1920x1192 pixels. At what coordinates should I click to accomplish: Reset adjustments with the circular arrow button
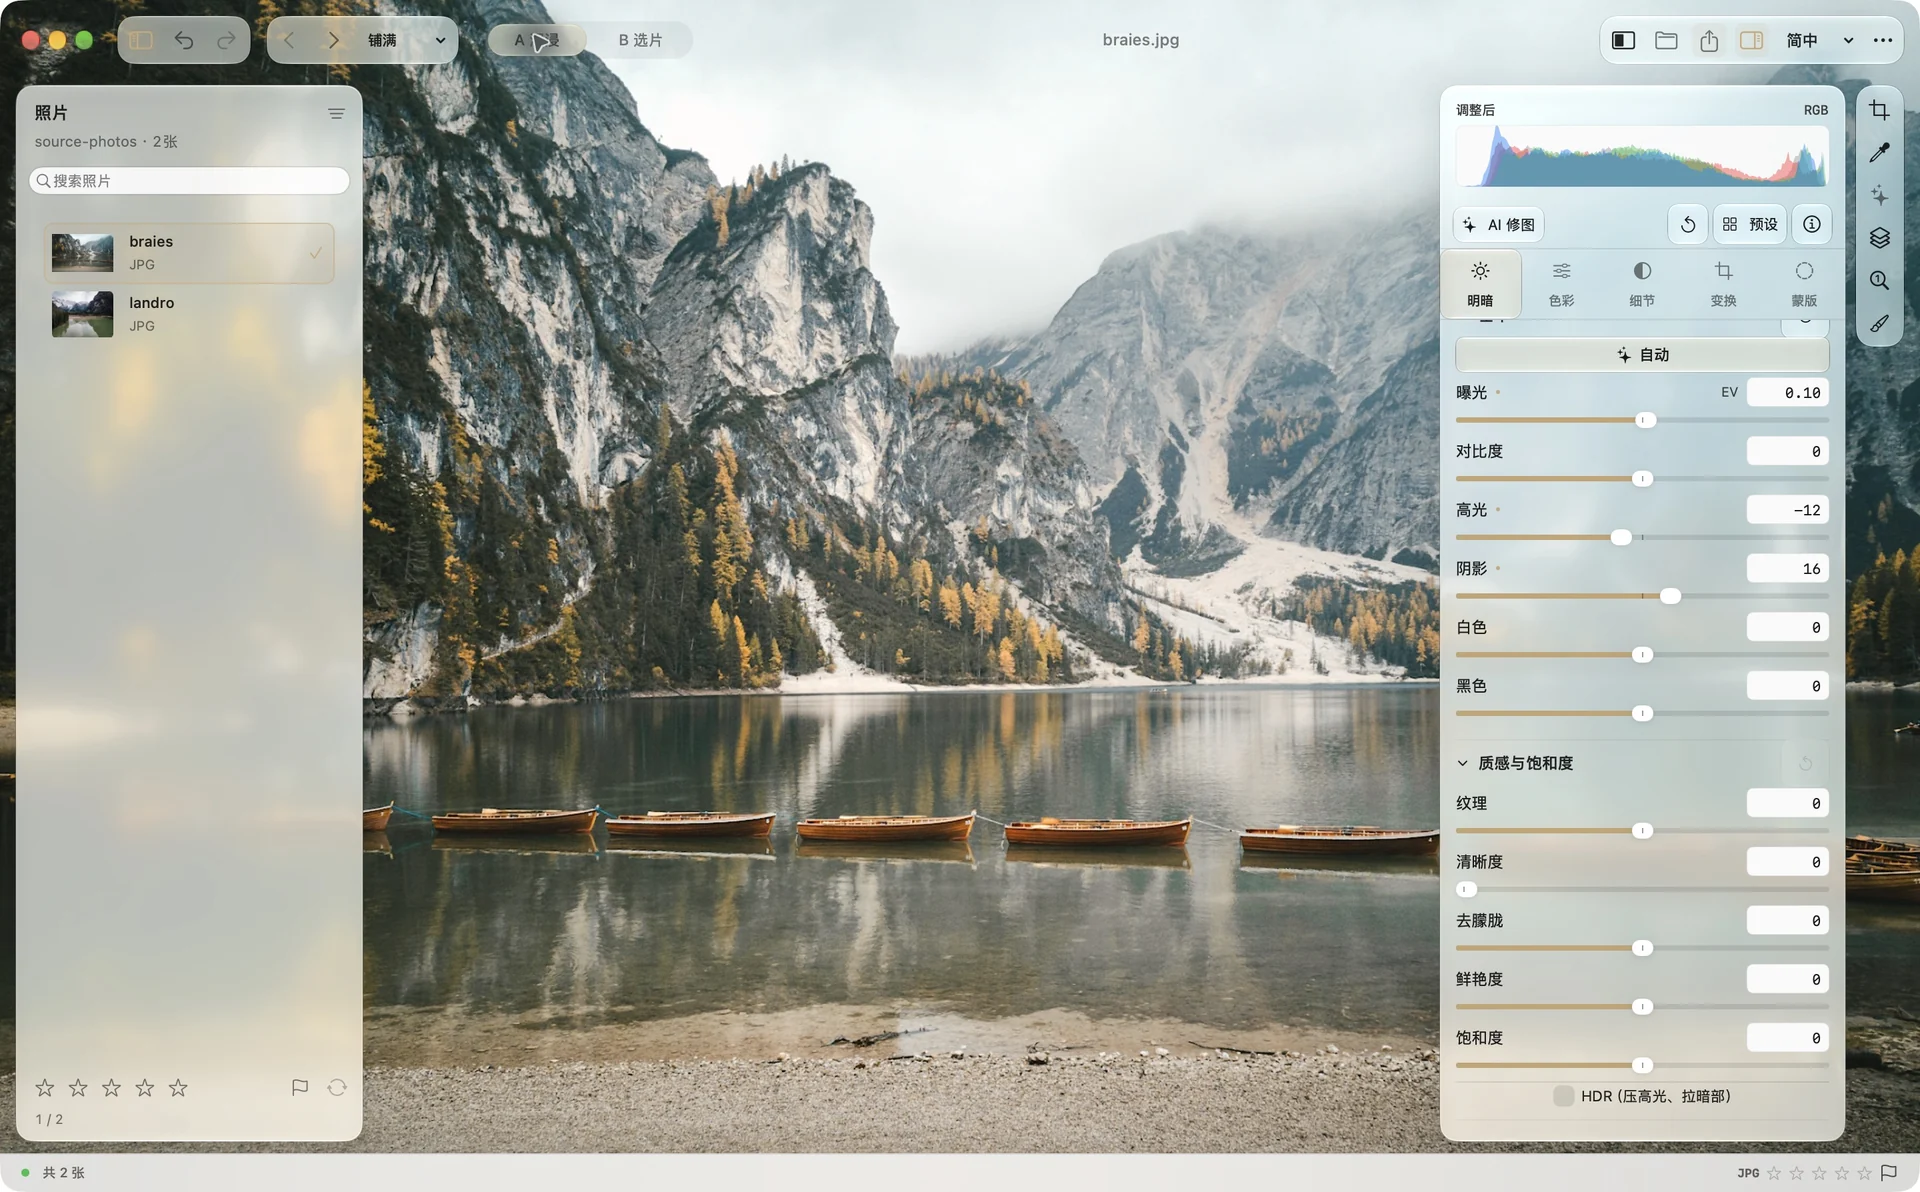tap(1687, 224)
